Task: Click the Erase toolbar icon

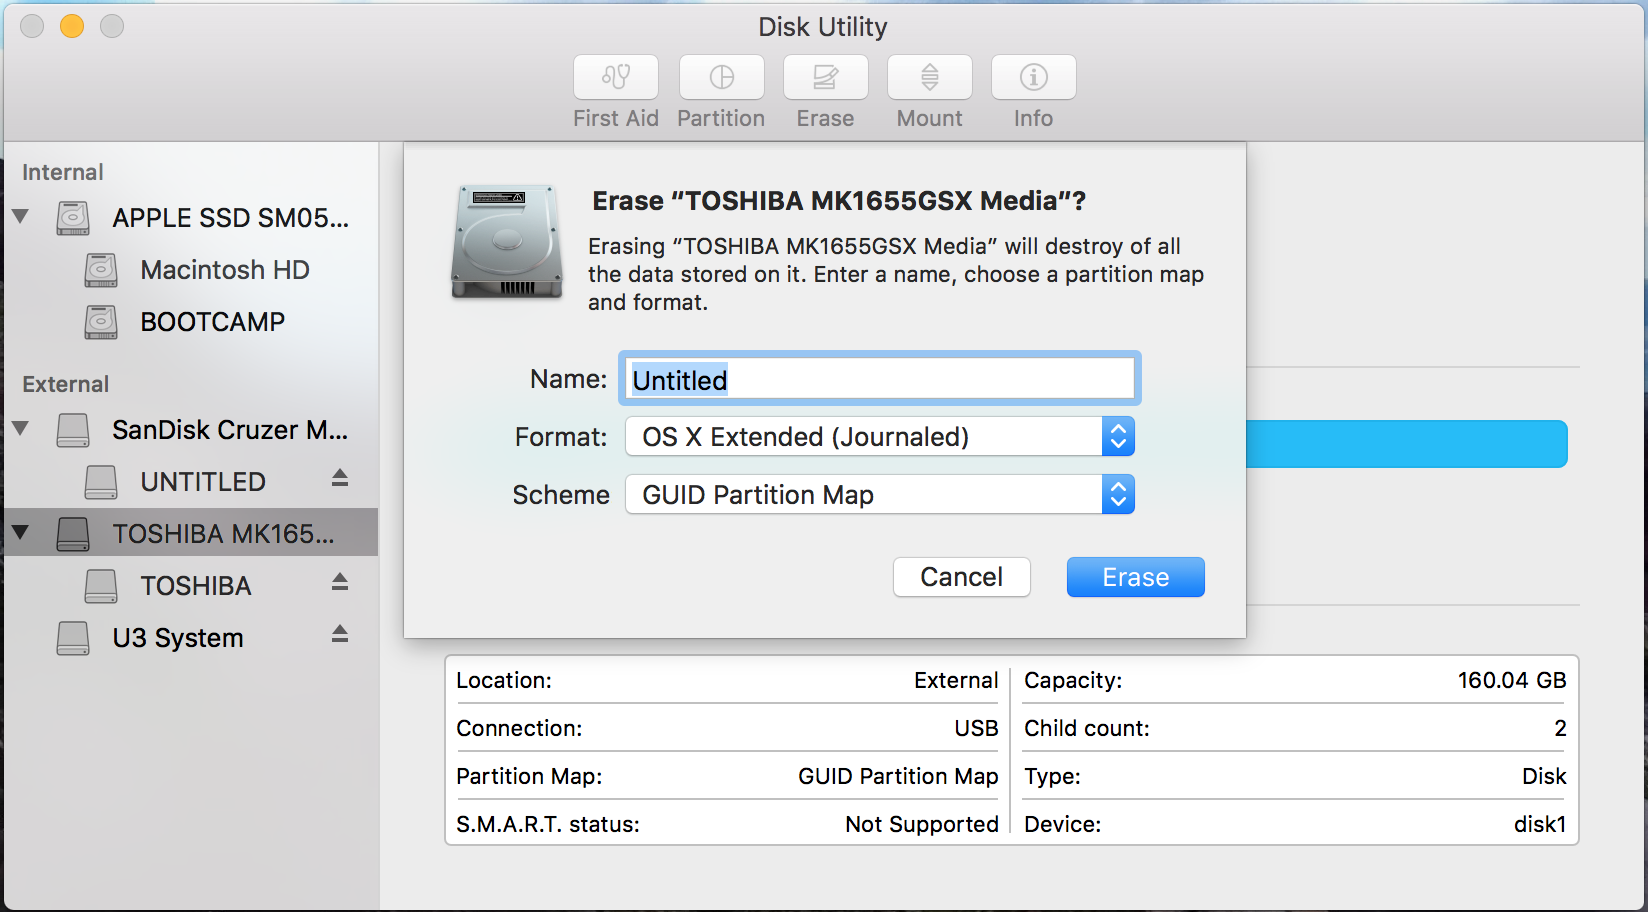Action: pyautogui.click(x=826, y=77)
